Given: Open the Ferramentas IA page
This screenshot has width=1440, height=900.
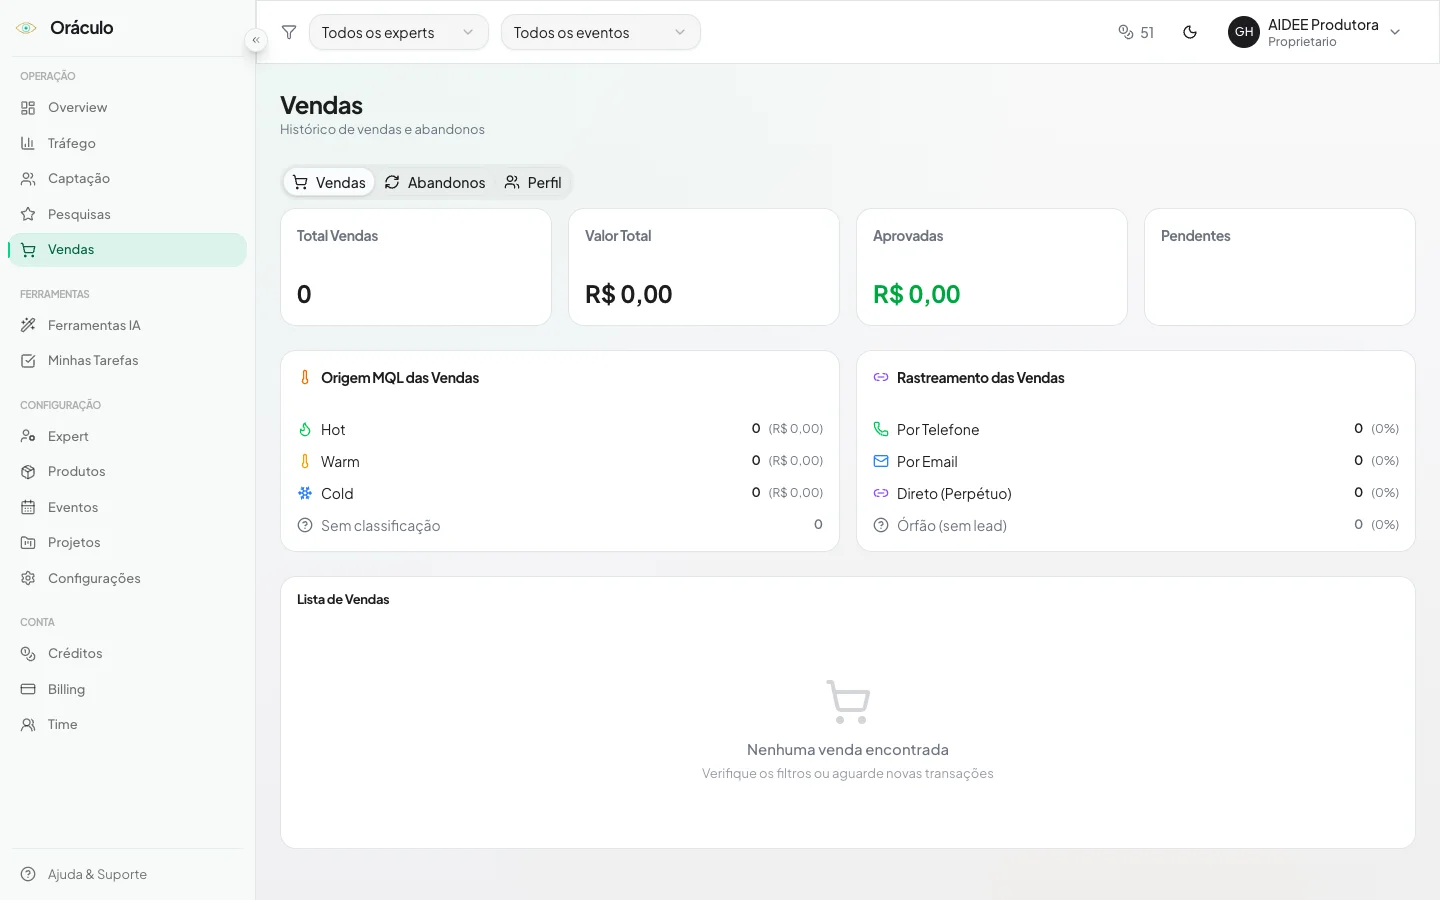Looking at the screenshot, I should tap(127, 325).
